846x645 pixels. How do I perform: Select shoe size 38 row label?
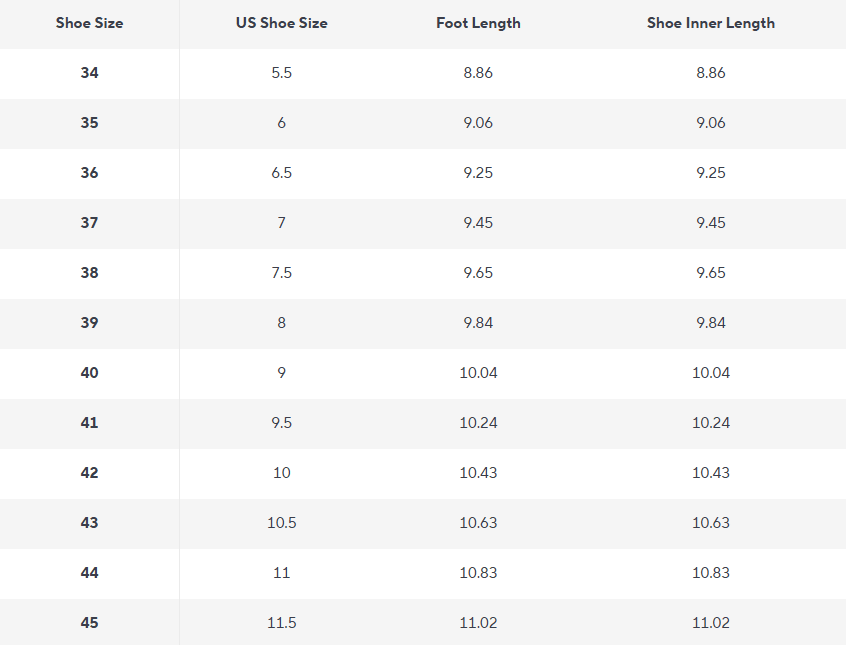(90, 273)
